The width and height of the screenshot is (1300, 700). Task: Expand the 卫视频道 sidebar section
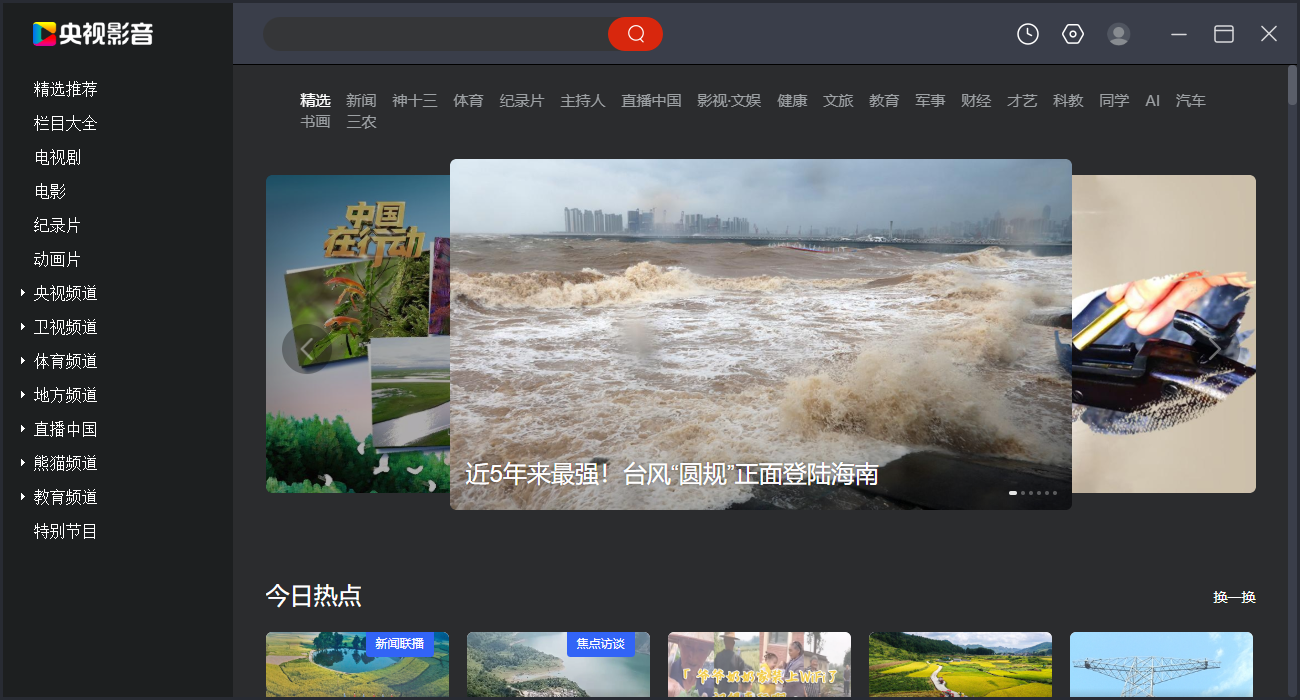tap(65, 326)
